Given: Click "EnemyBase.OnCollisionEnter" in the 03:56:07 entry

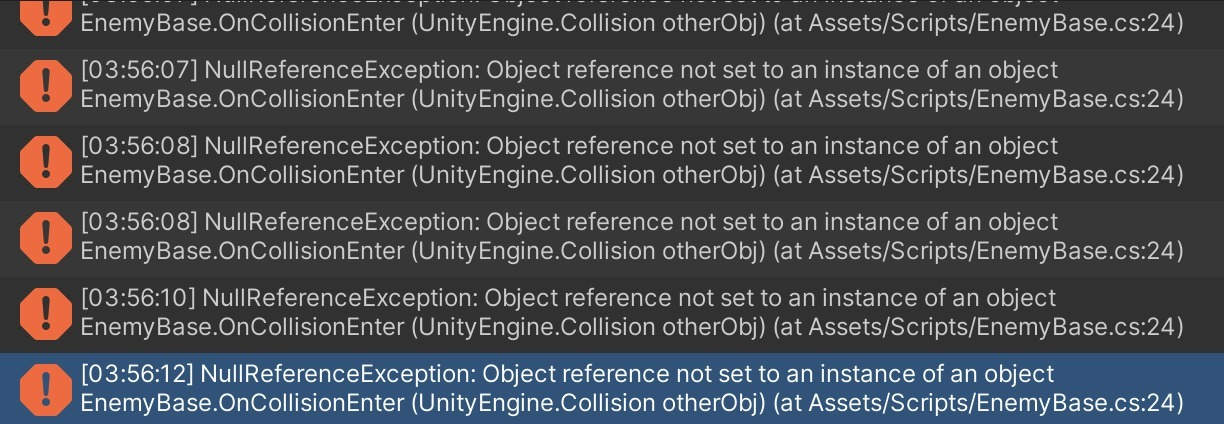Looking at the screenshot, I should pos(242,99).
